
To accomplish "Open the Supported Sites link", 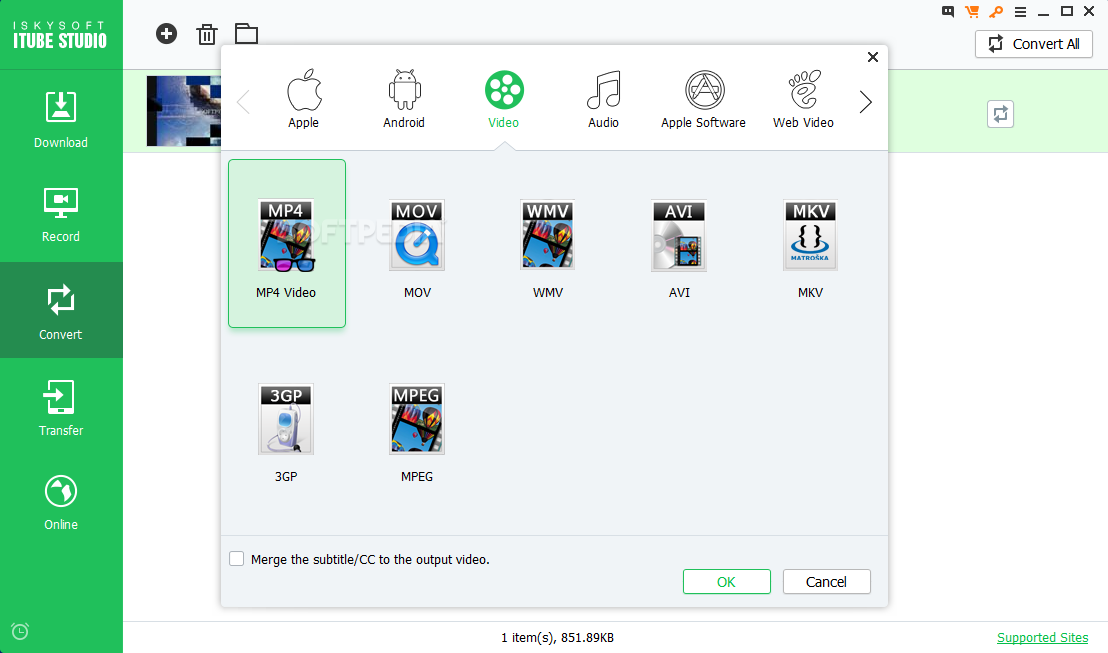I will pyautogui.click(x=1042, y=637).
